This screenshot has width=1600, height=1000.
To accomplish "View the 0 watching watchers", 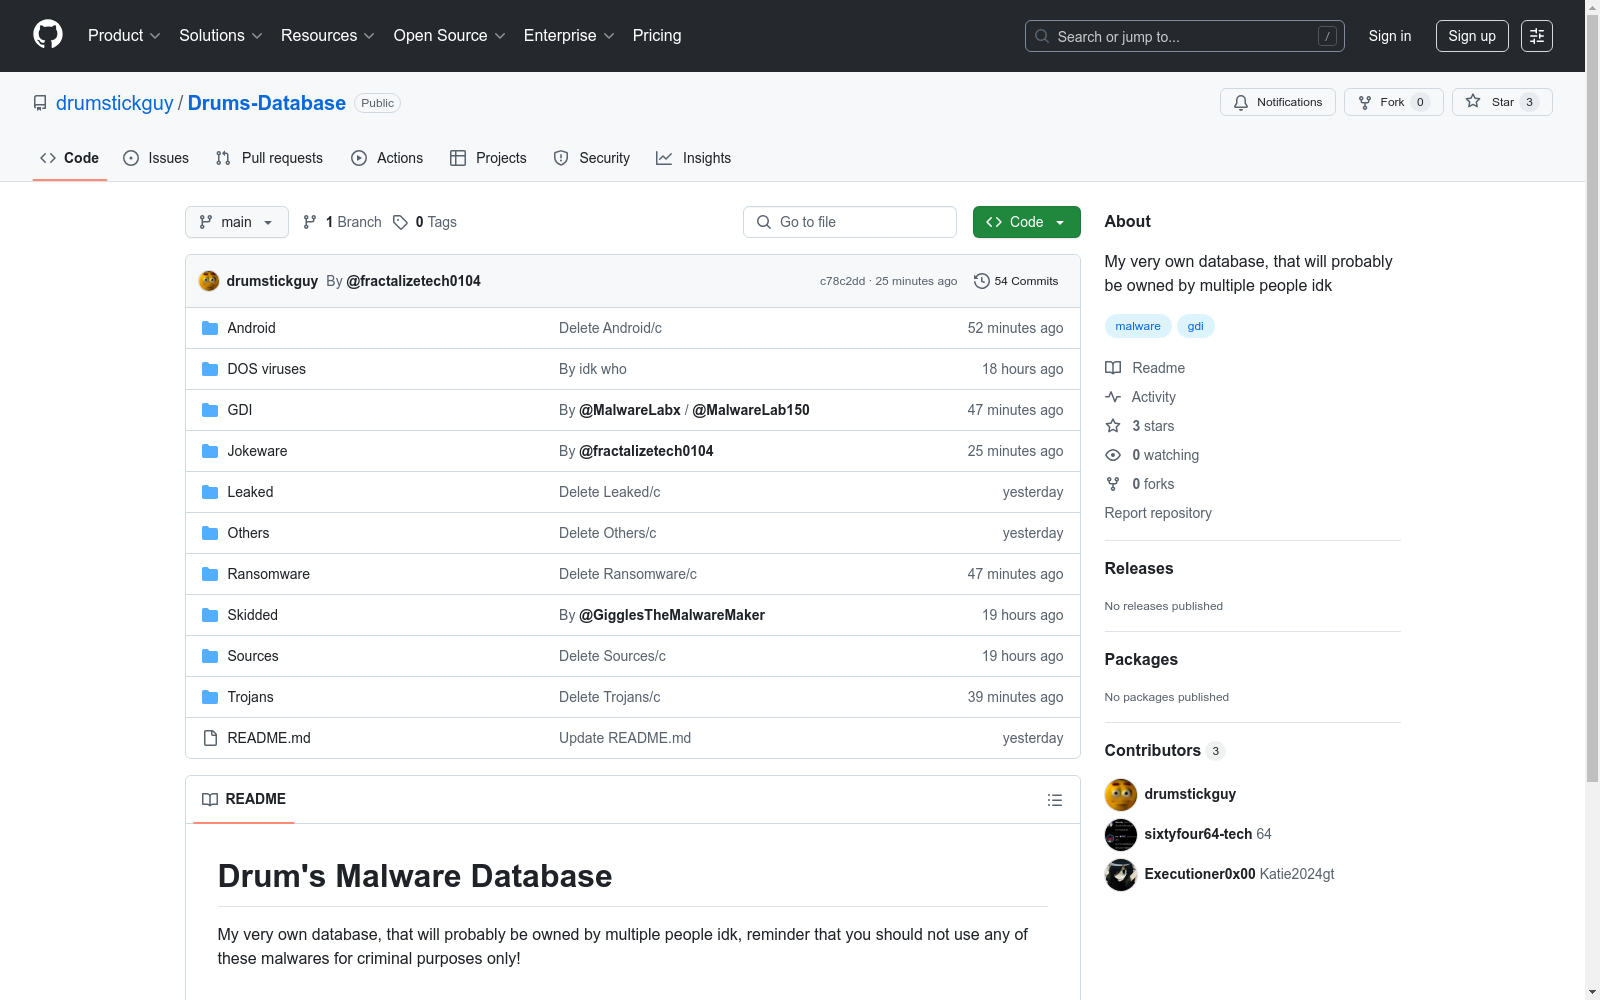I will click(1152, 455).
